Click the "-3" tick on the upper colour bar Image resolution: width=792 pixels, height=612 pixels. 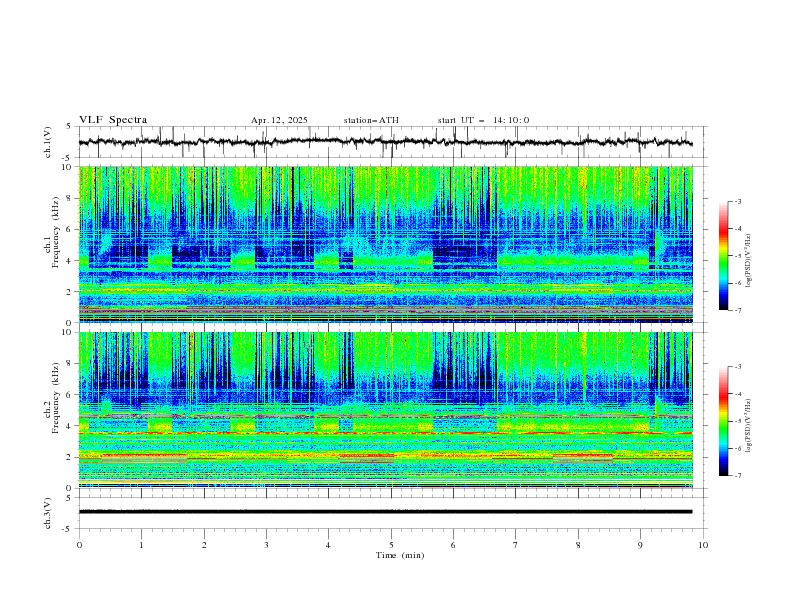tap(737, 201)
